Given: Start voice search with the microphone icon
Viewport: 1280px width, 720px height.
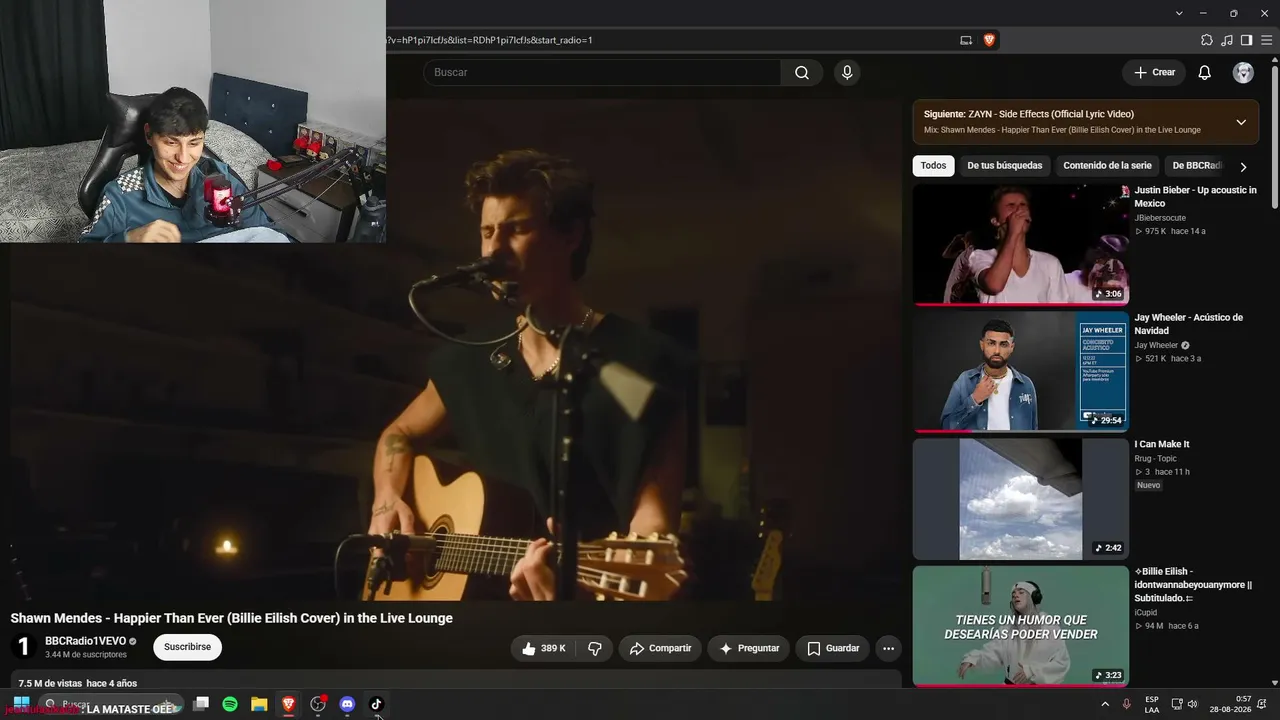Looking at the screenshot, I should pos(847,72).
